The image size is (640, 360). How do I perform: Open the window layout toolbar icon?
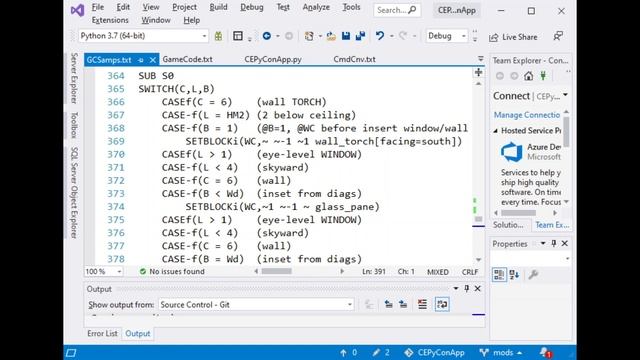pyautogui.click(x=238, y=36)
